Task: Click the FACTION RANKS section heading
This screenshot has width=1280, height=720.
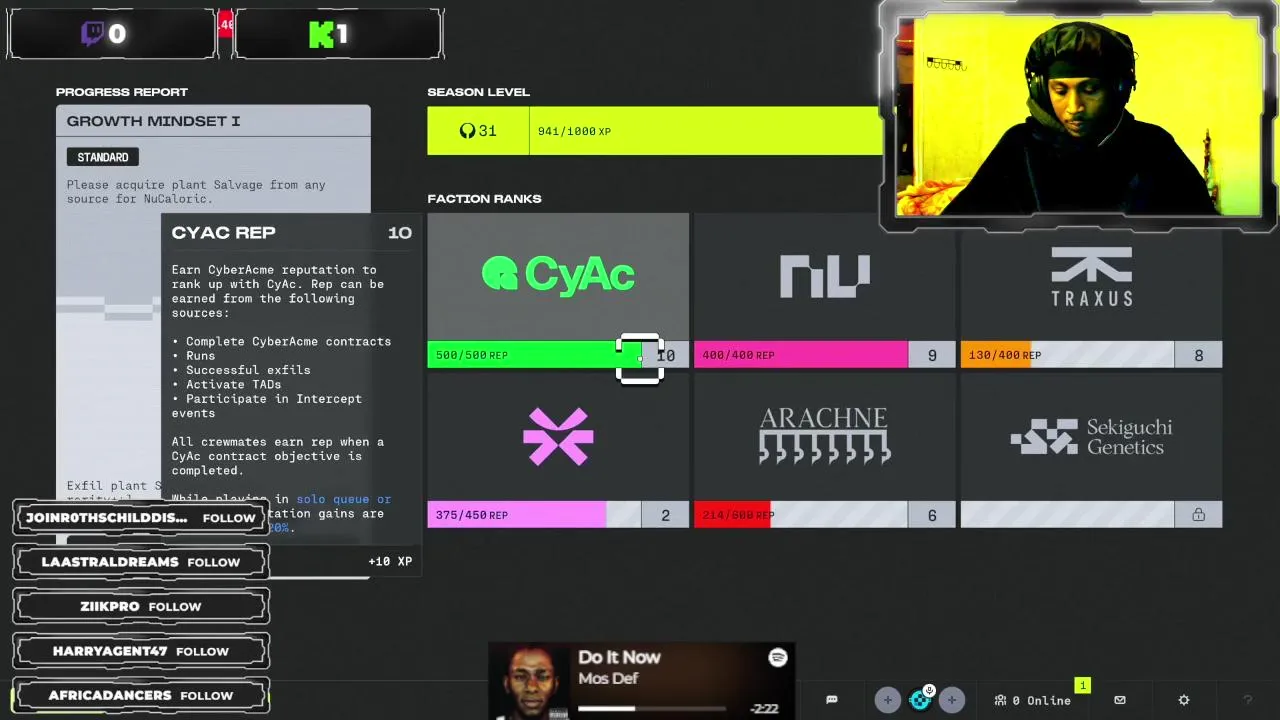Action: point(484,199)
